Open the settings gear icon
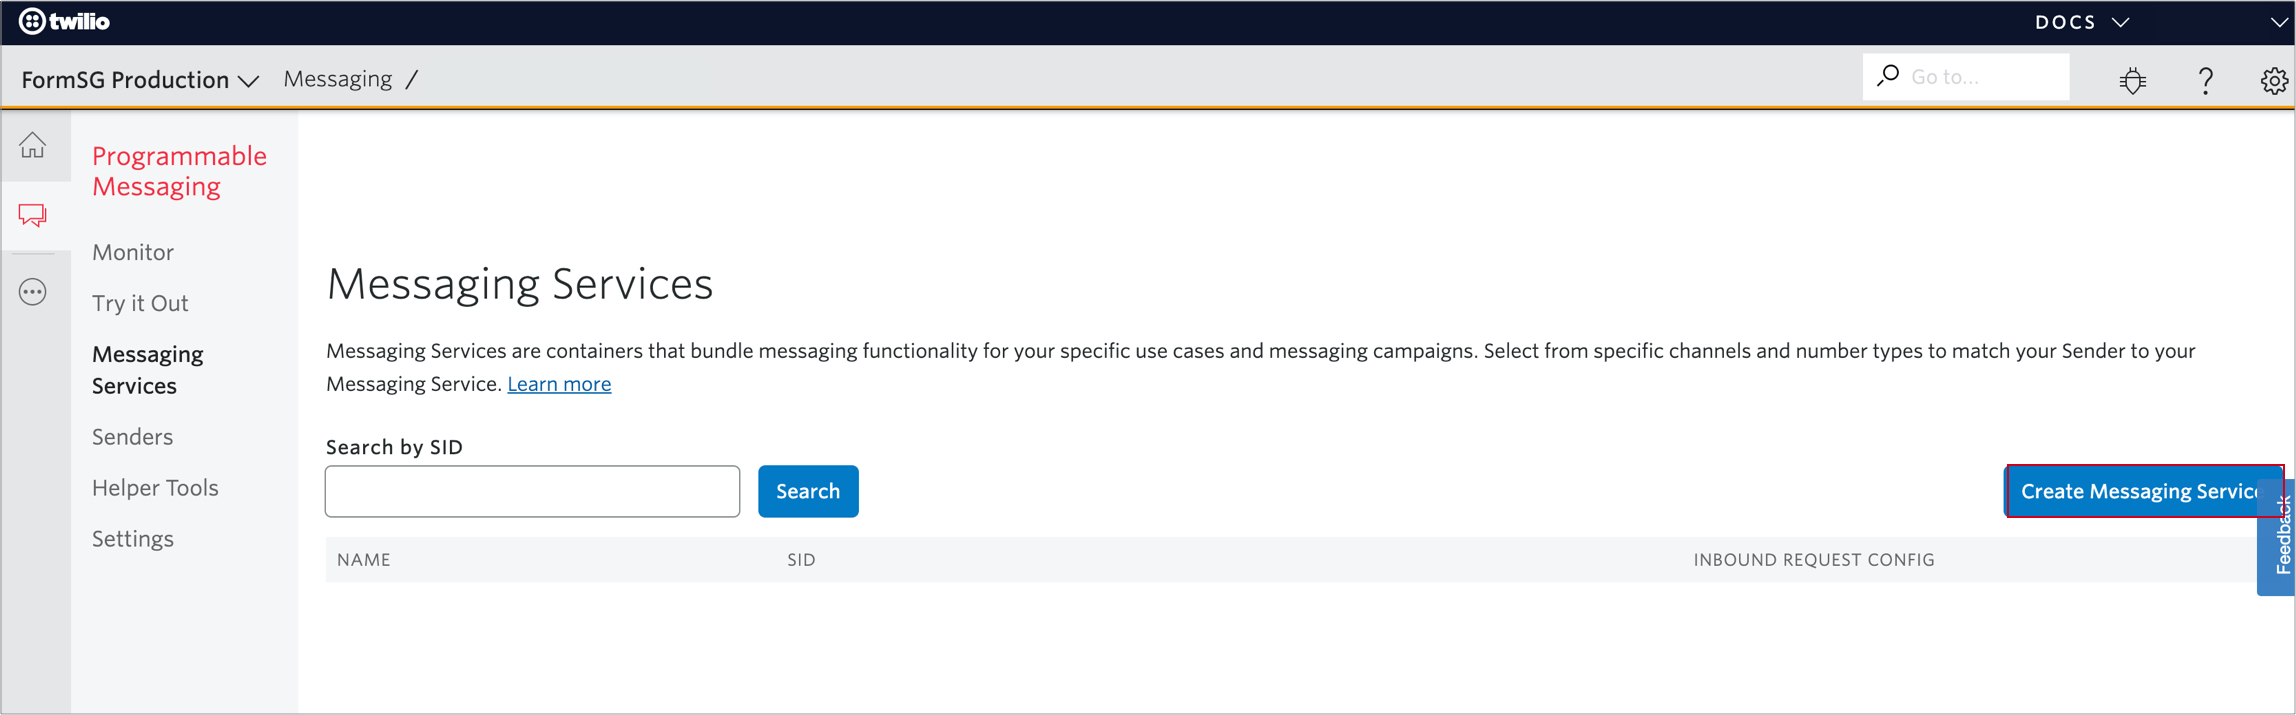 pyautogui.click(x=2274, y=80)
